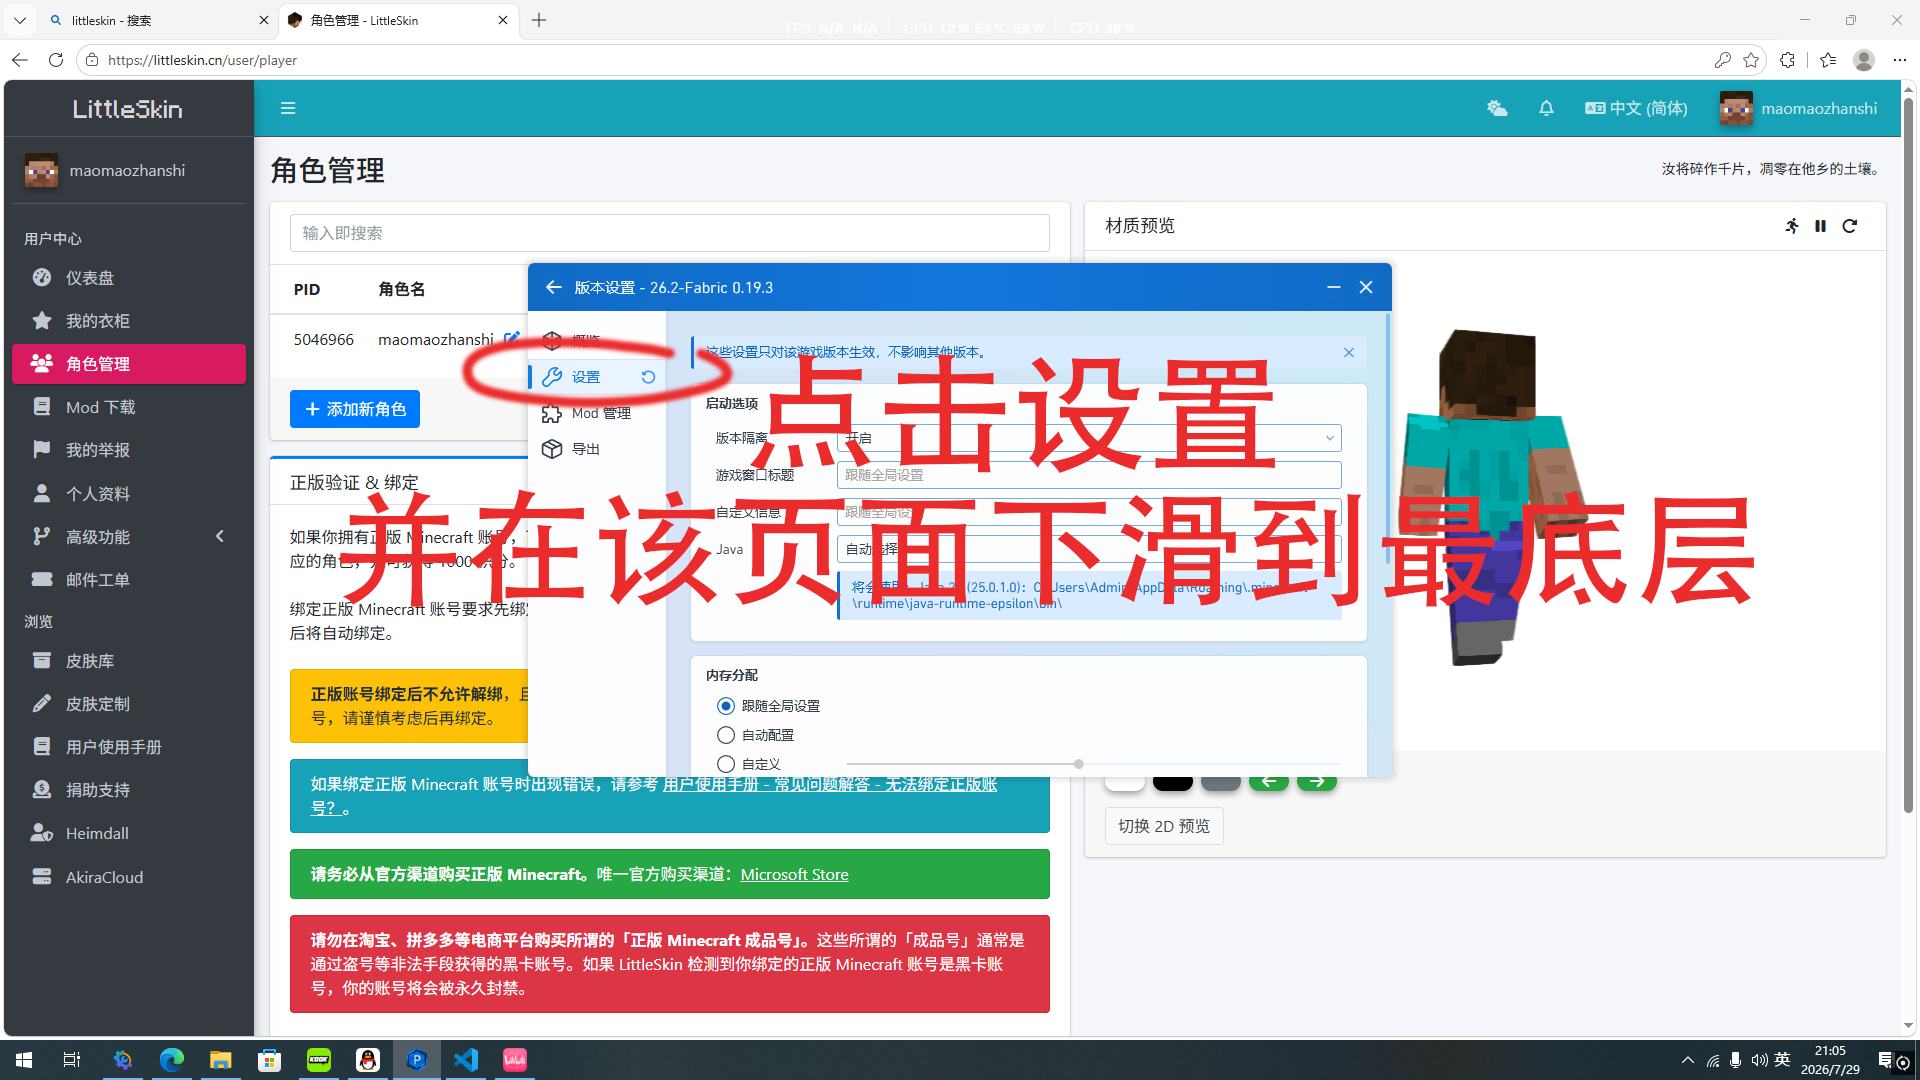Open the 版本隔离 dropdown
The width and height of the screenshot is (1920, 1080).
[x=1089, y=438]
